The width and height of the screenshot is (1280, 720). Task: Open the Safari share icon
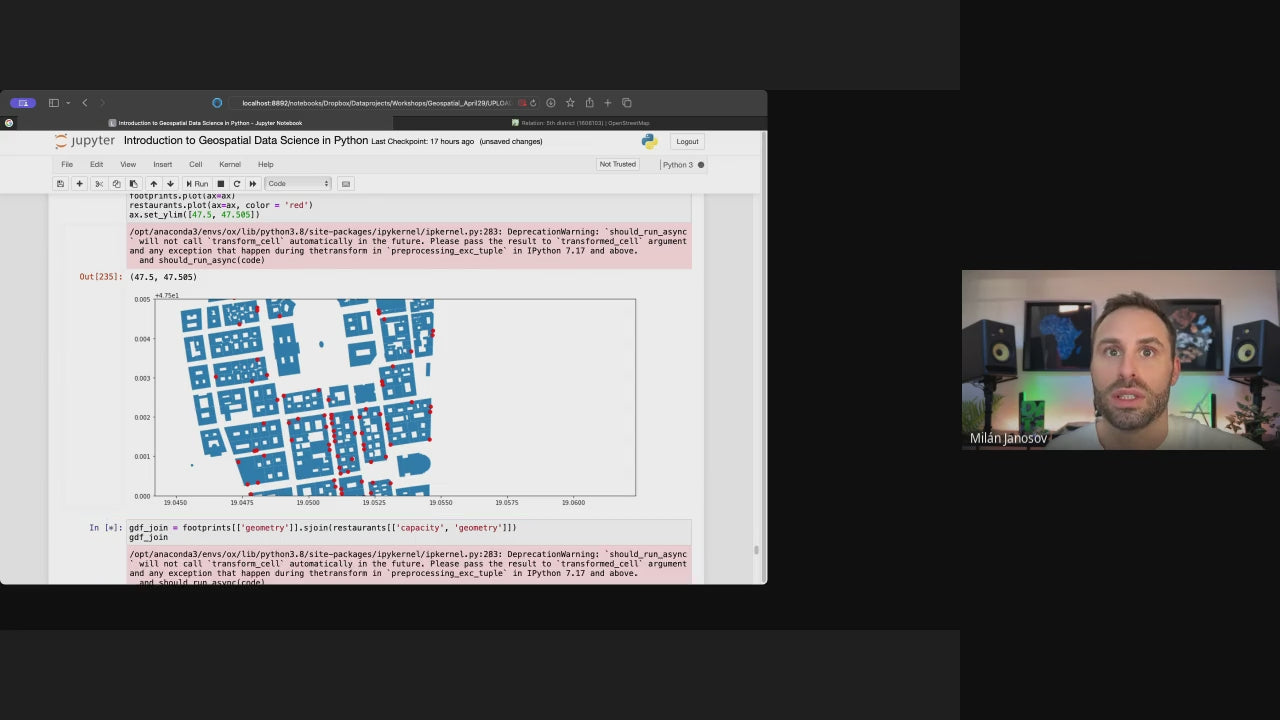coord(589,103)
